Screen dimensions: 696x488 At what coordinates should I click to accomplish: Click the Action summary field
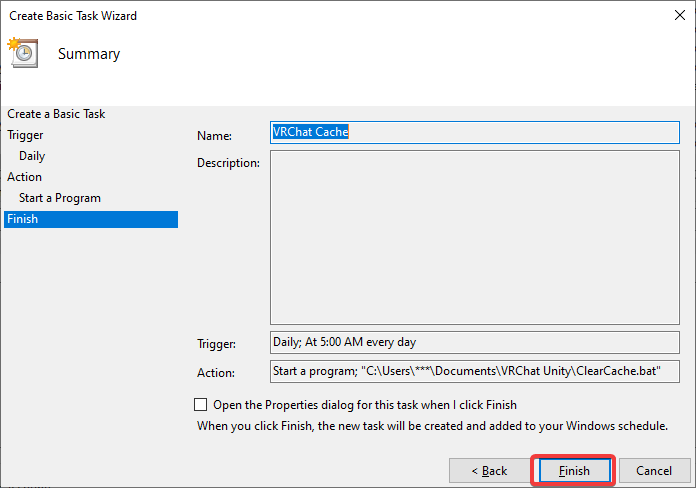click(474, 372)
